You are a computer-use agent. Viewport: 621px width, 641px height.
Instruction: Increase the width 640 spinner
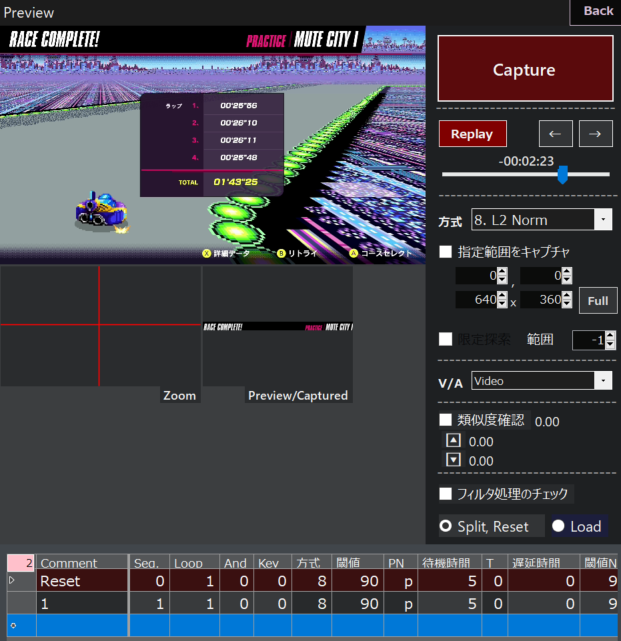point(502,296)
